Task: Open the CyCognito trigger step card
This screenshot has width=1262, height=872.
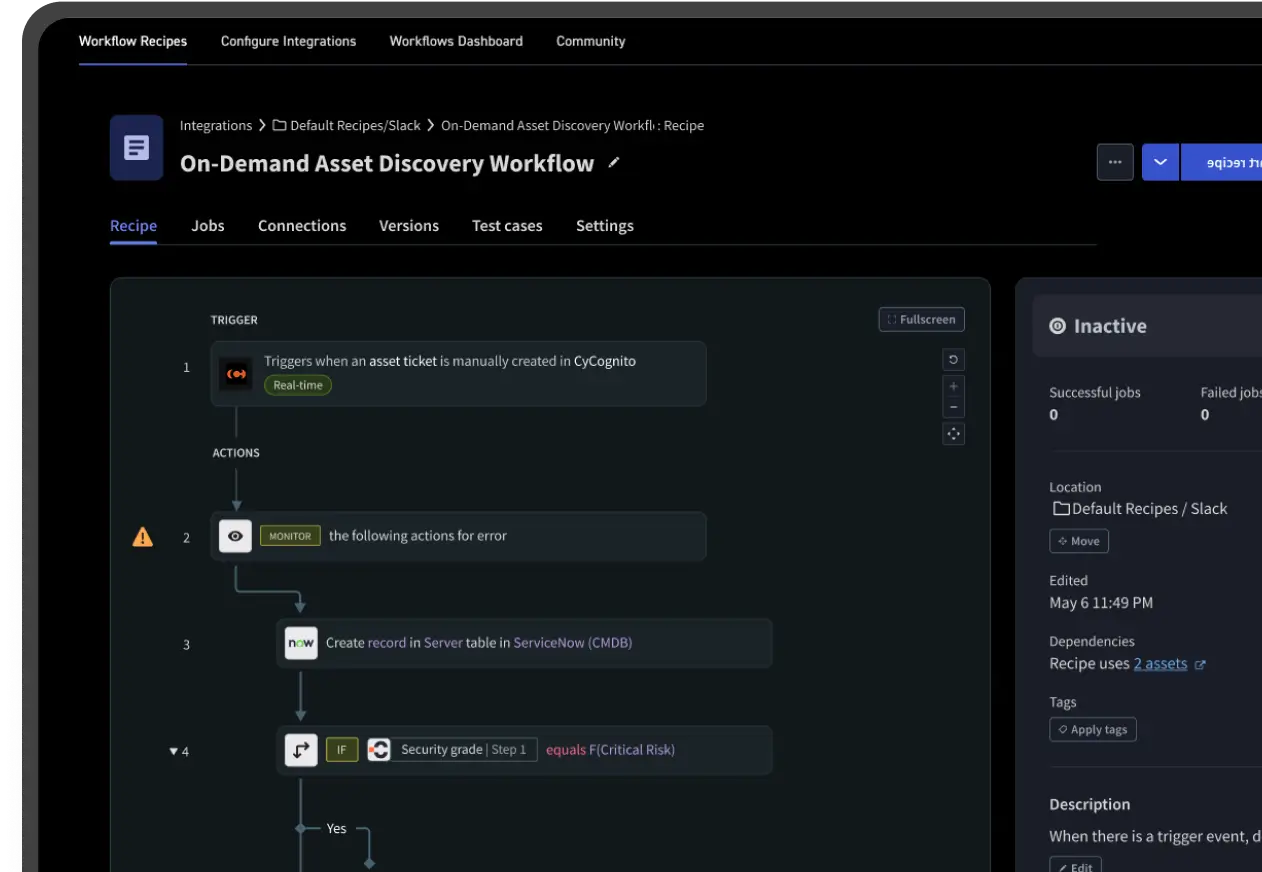Action: tap(458, 374)
